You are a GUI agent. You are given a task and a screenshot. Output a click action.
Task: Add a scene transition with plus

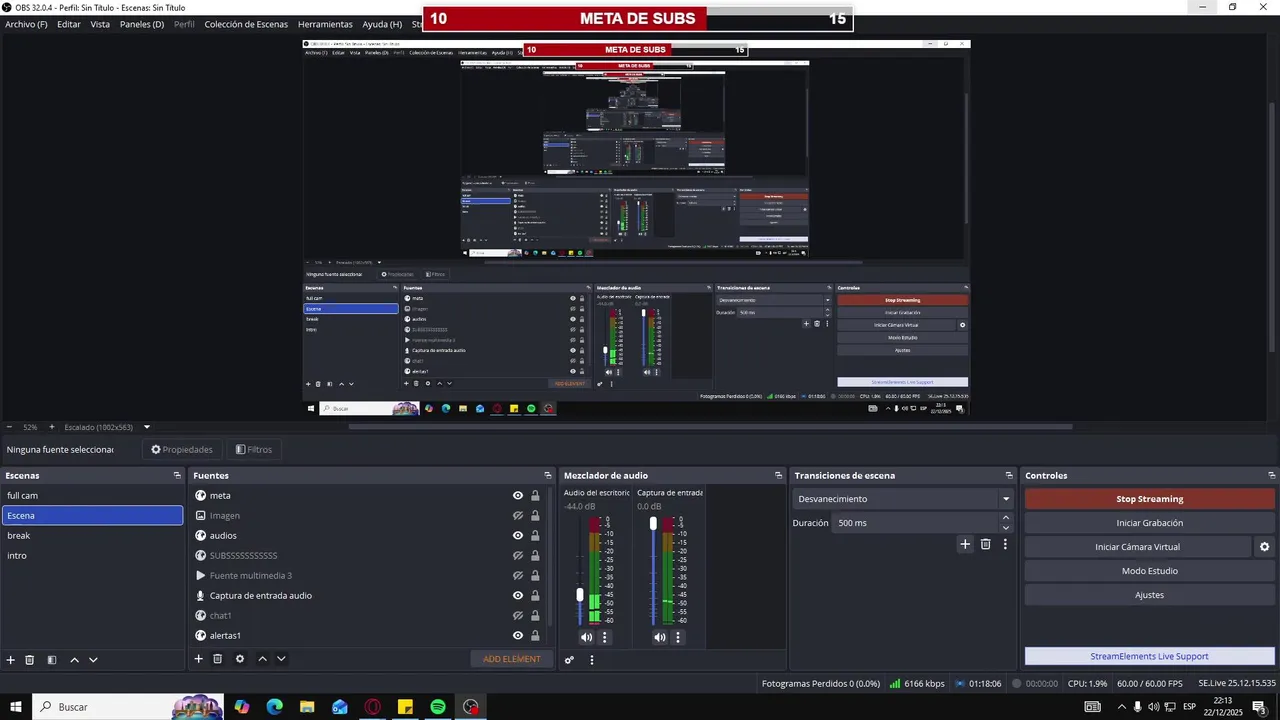click(x=965, y=544)
